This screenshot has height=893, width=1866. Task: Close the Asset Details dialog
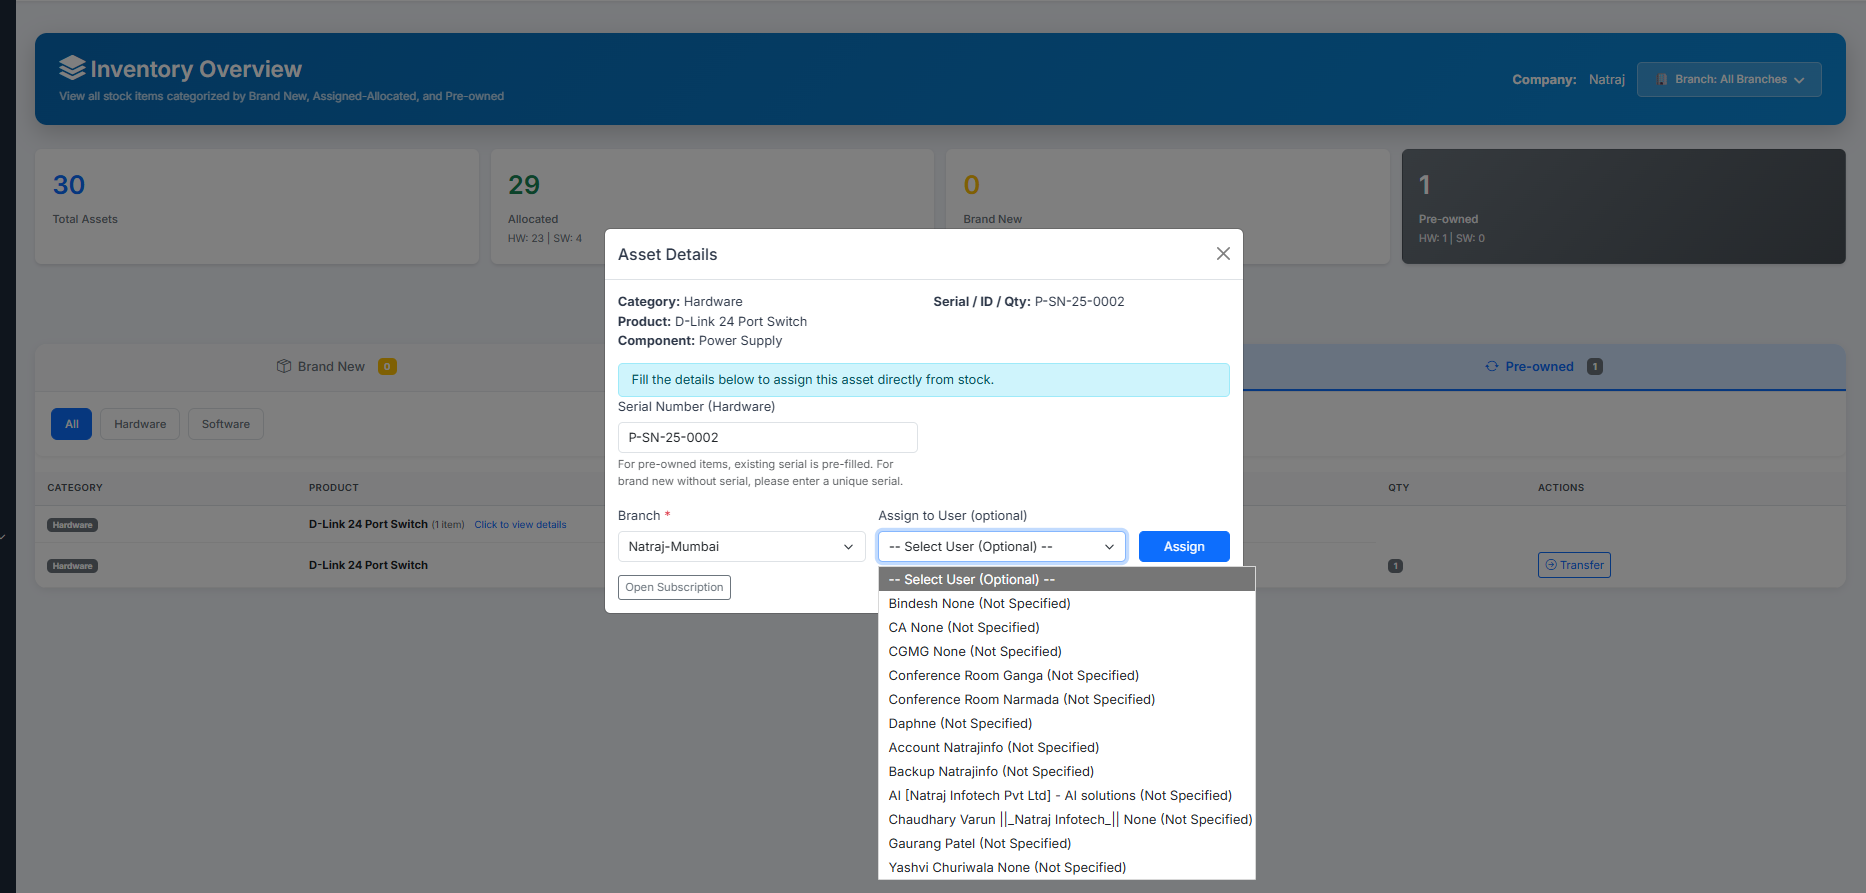coord(1223,254)
